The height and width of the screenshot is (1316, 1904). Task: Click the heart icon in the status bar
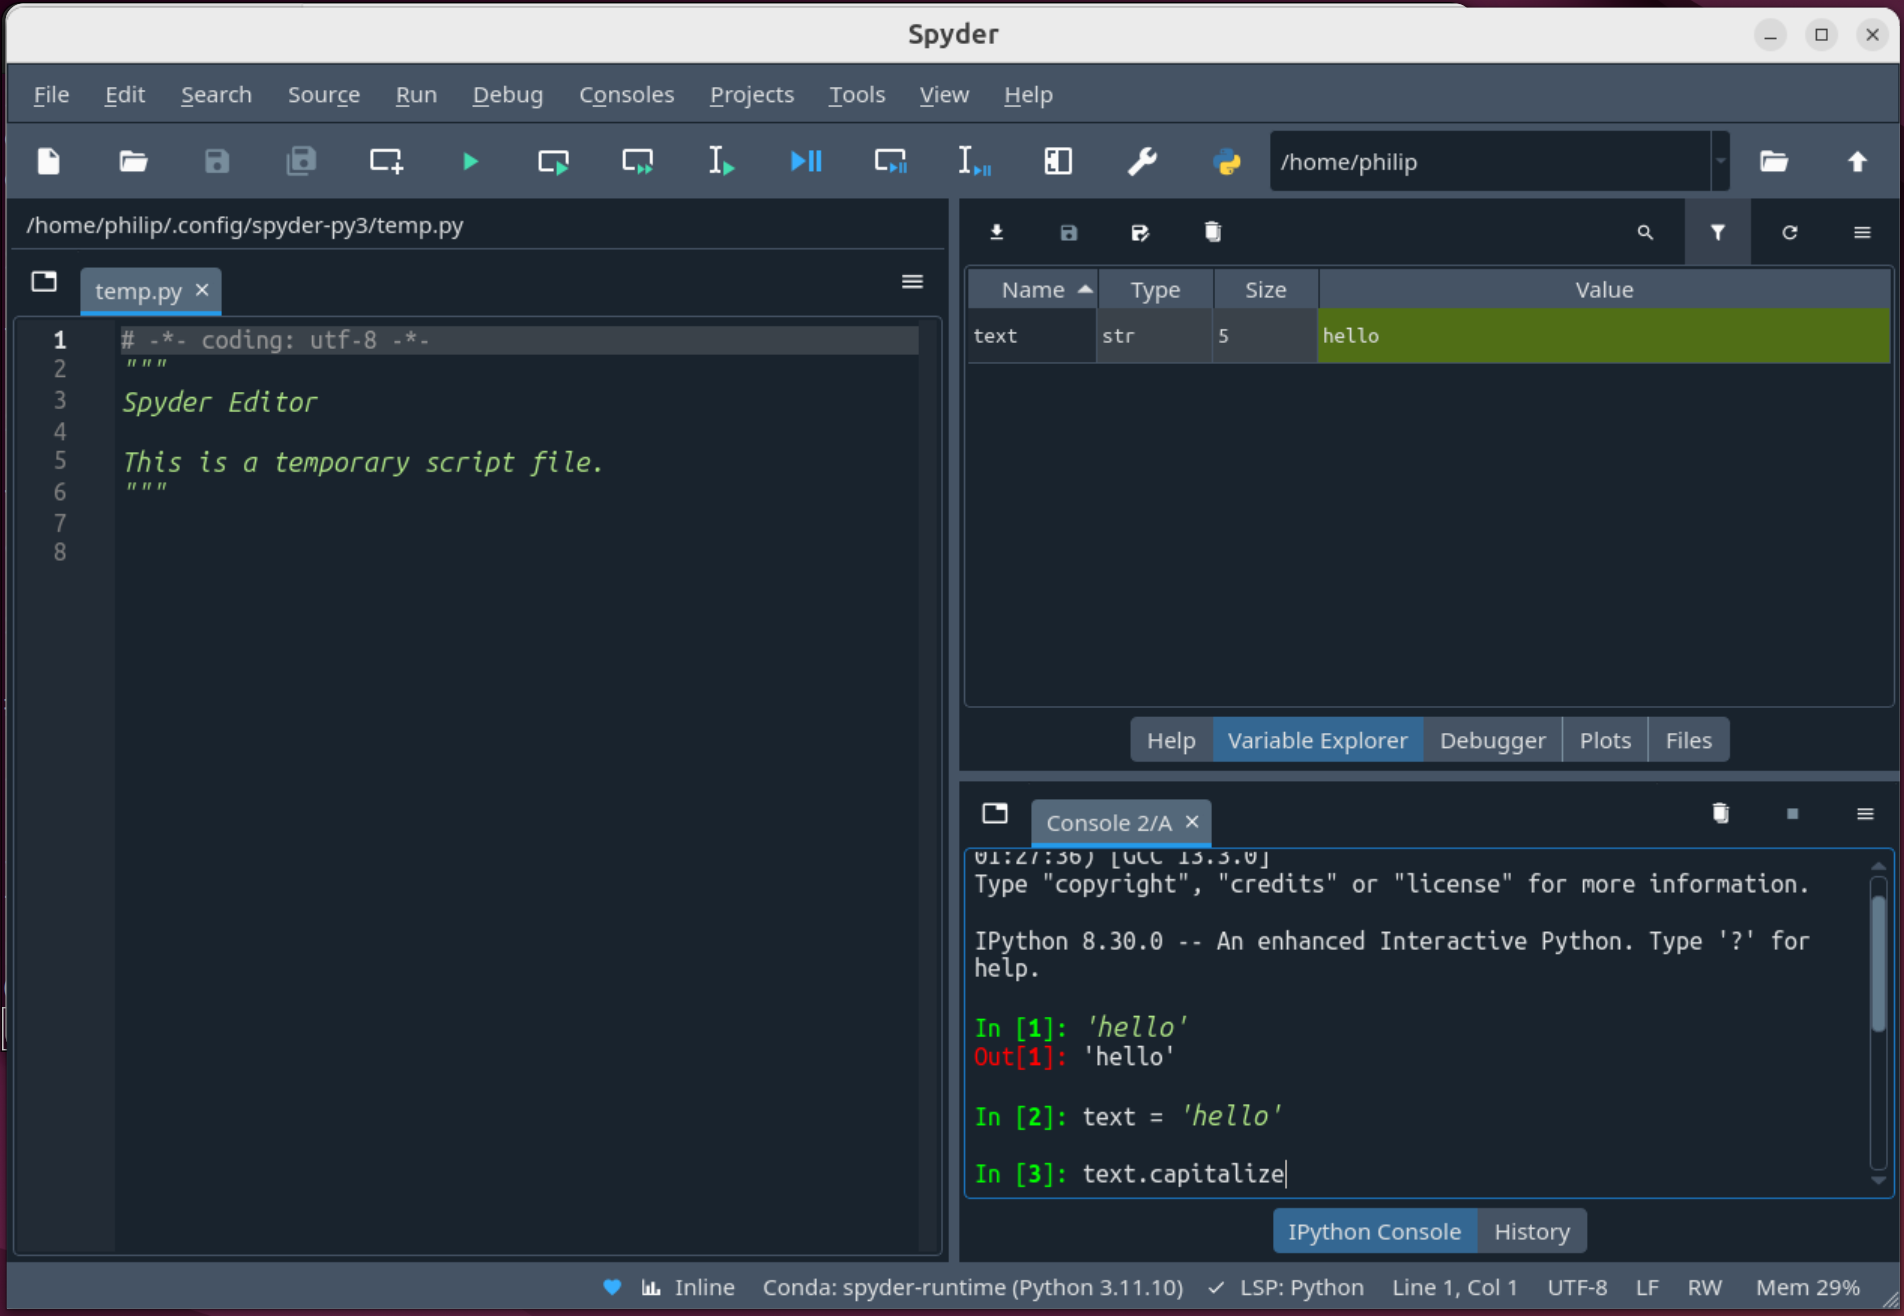tap(612, 1287)
